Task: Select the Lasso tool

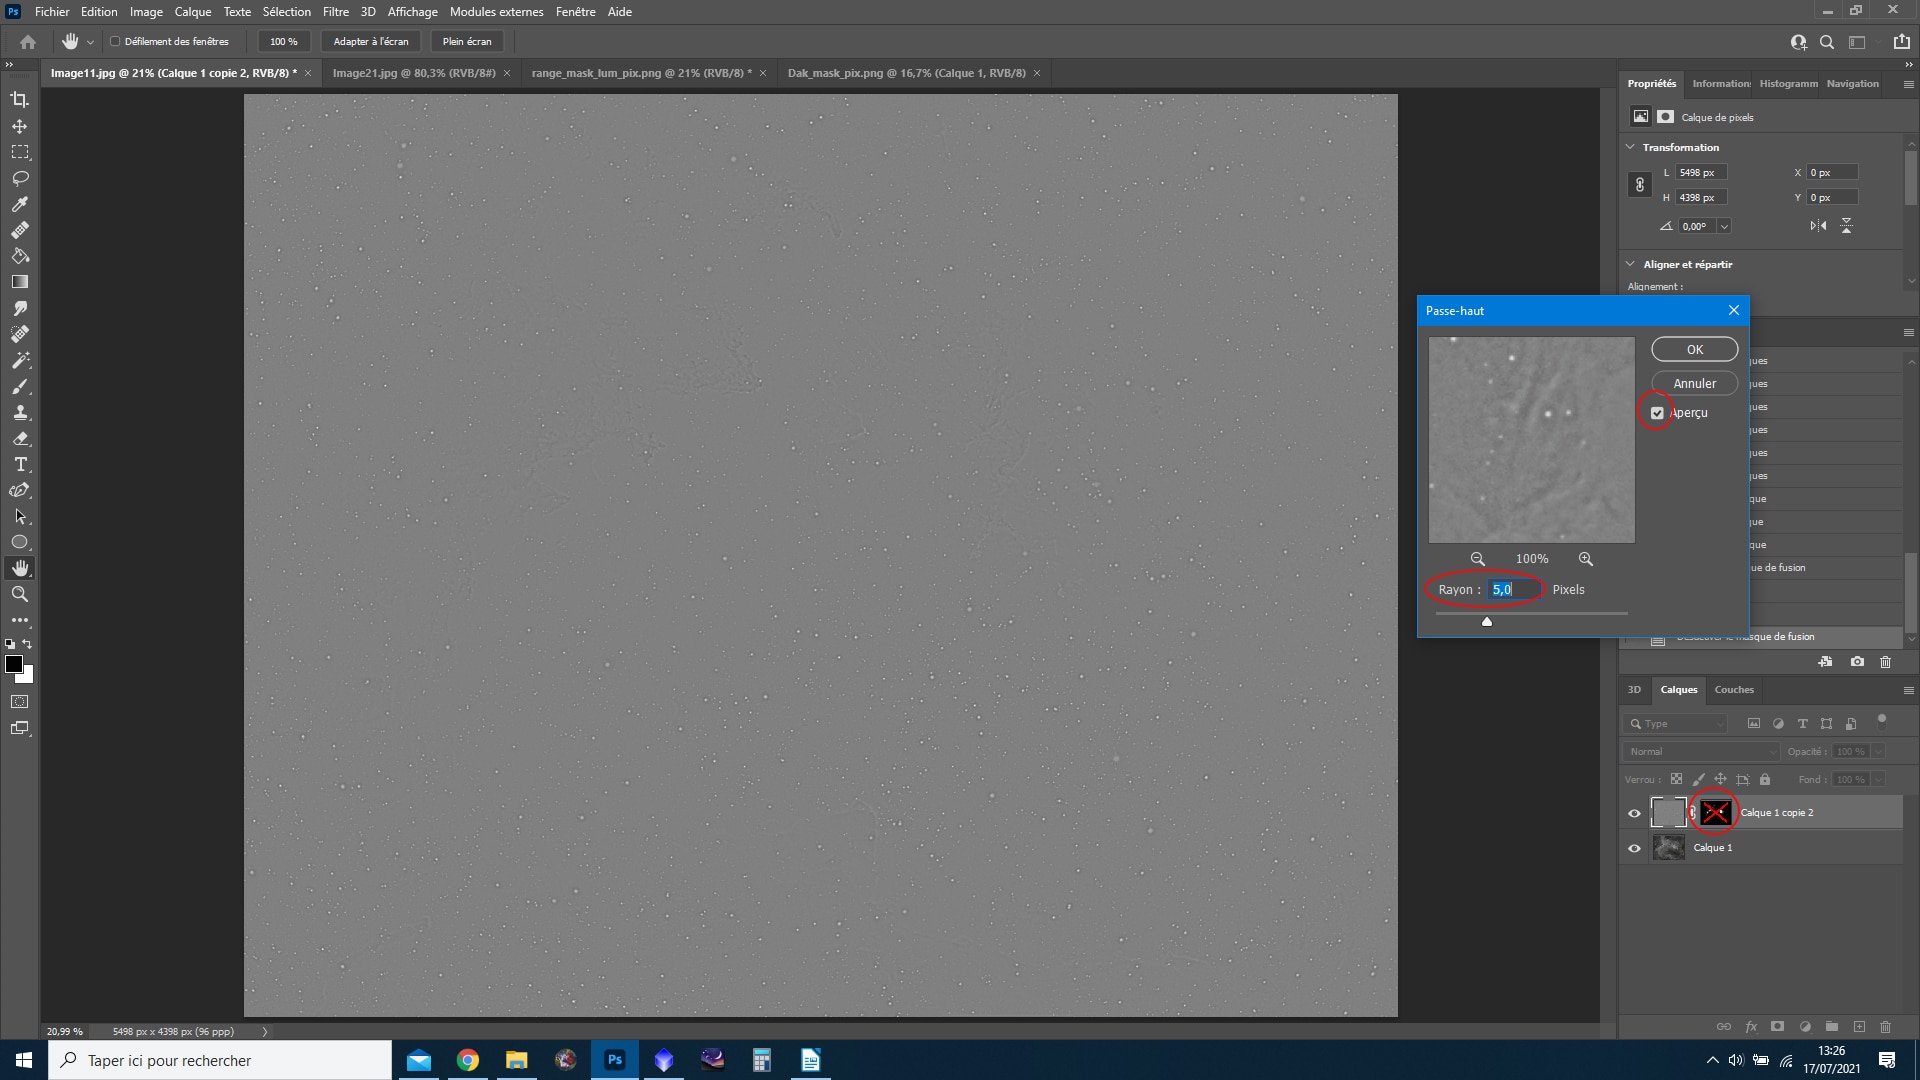Action: [x=20, y=178]
